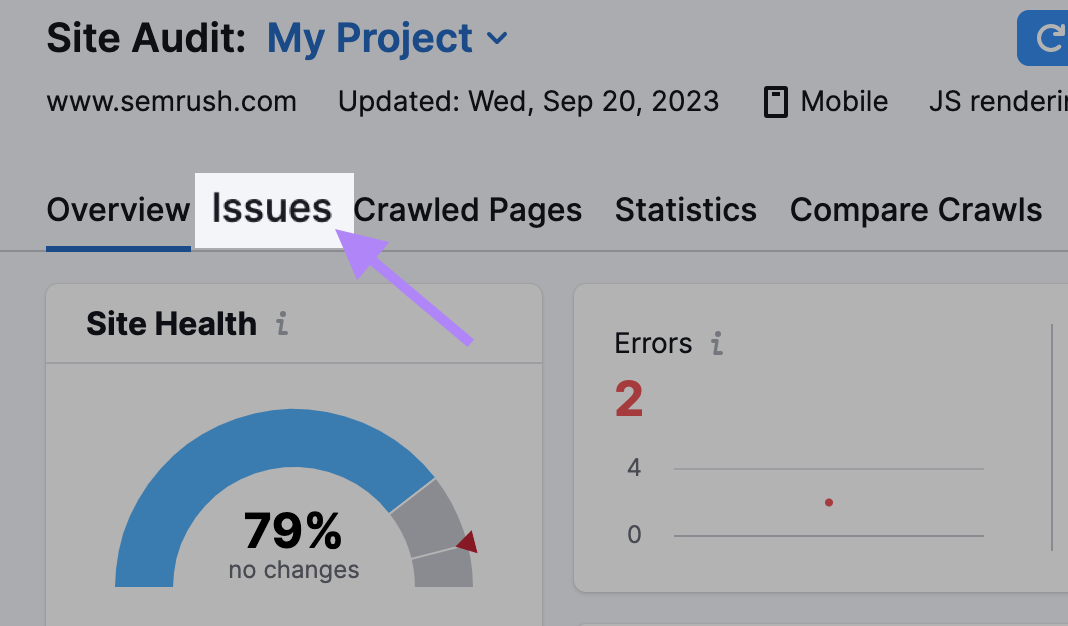Switch to the Overview tab

click(118, 210)
